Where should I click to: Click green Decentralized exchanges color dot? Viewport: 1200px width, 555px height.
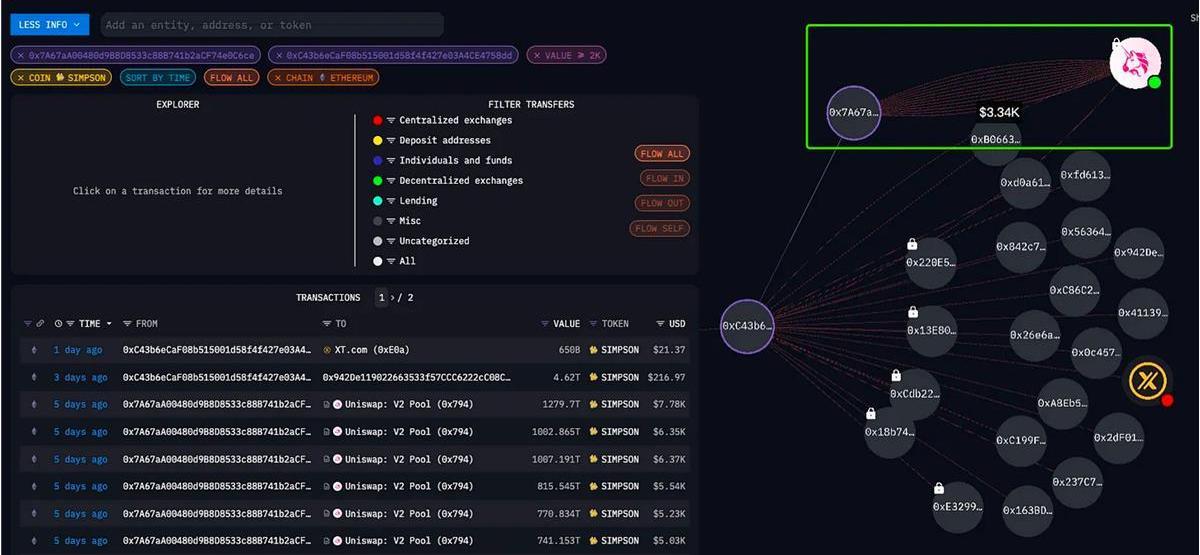[377, 181]
